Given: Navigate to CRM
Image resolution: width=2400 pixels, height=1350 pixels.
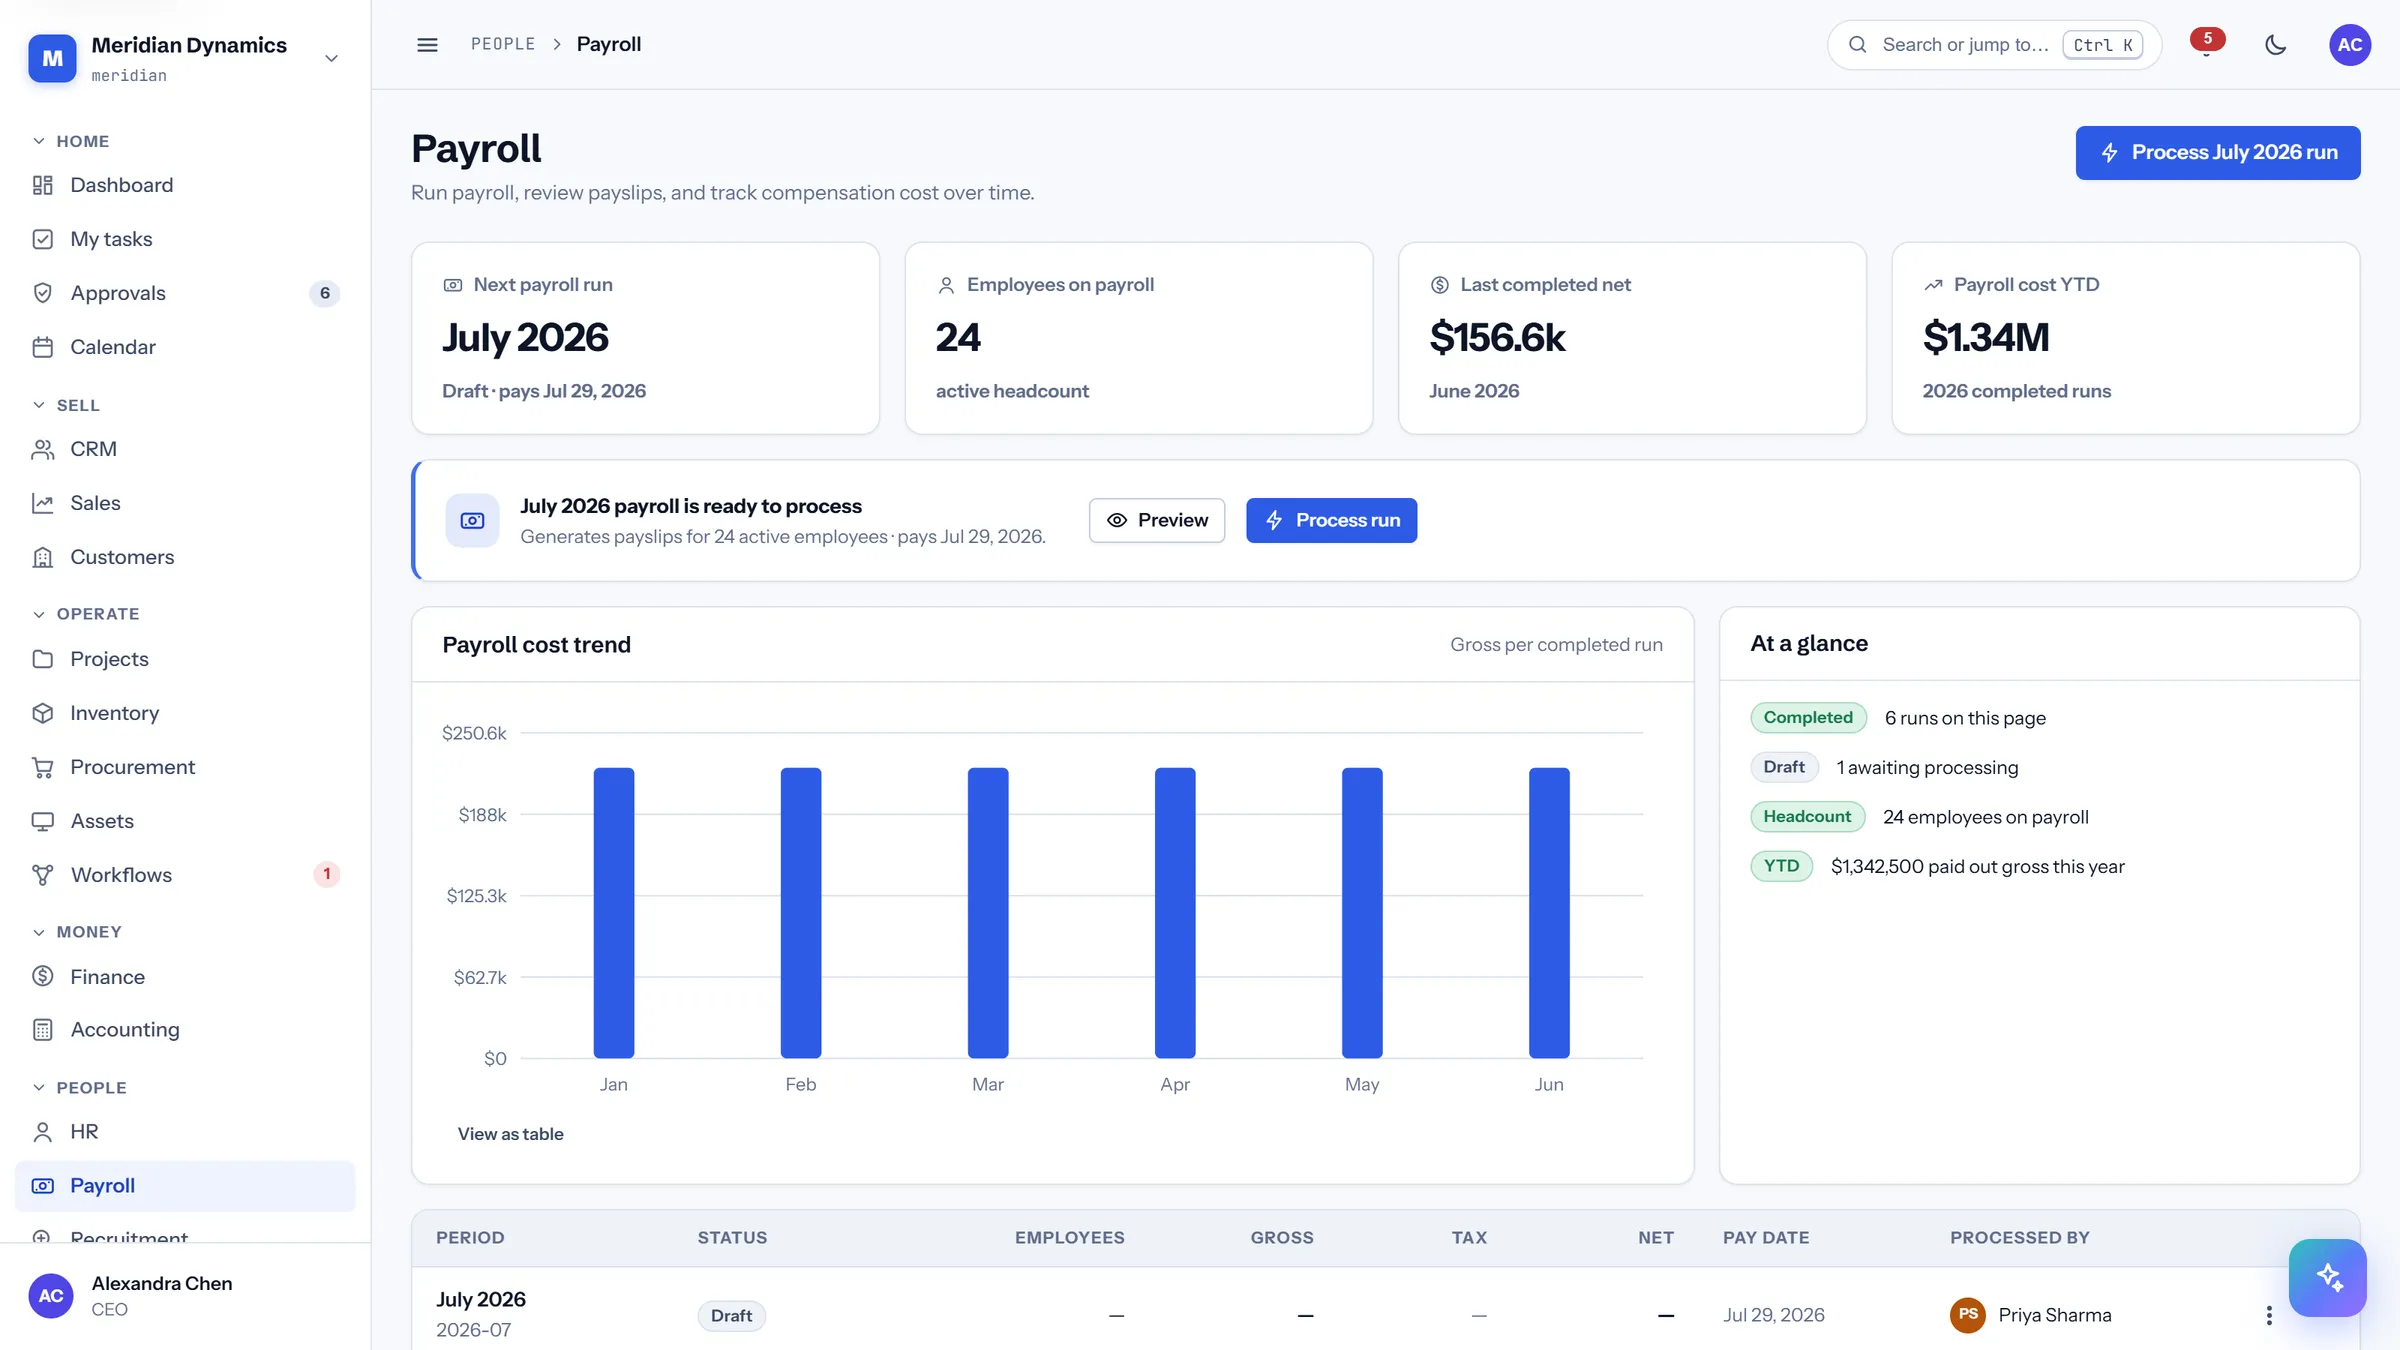Looking at the screenshot, I should [185, 449].
